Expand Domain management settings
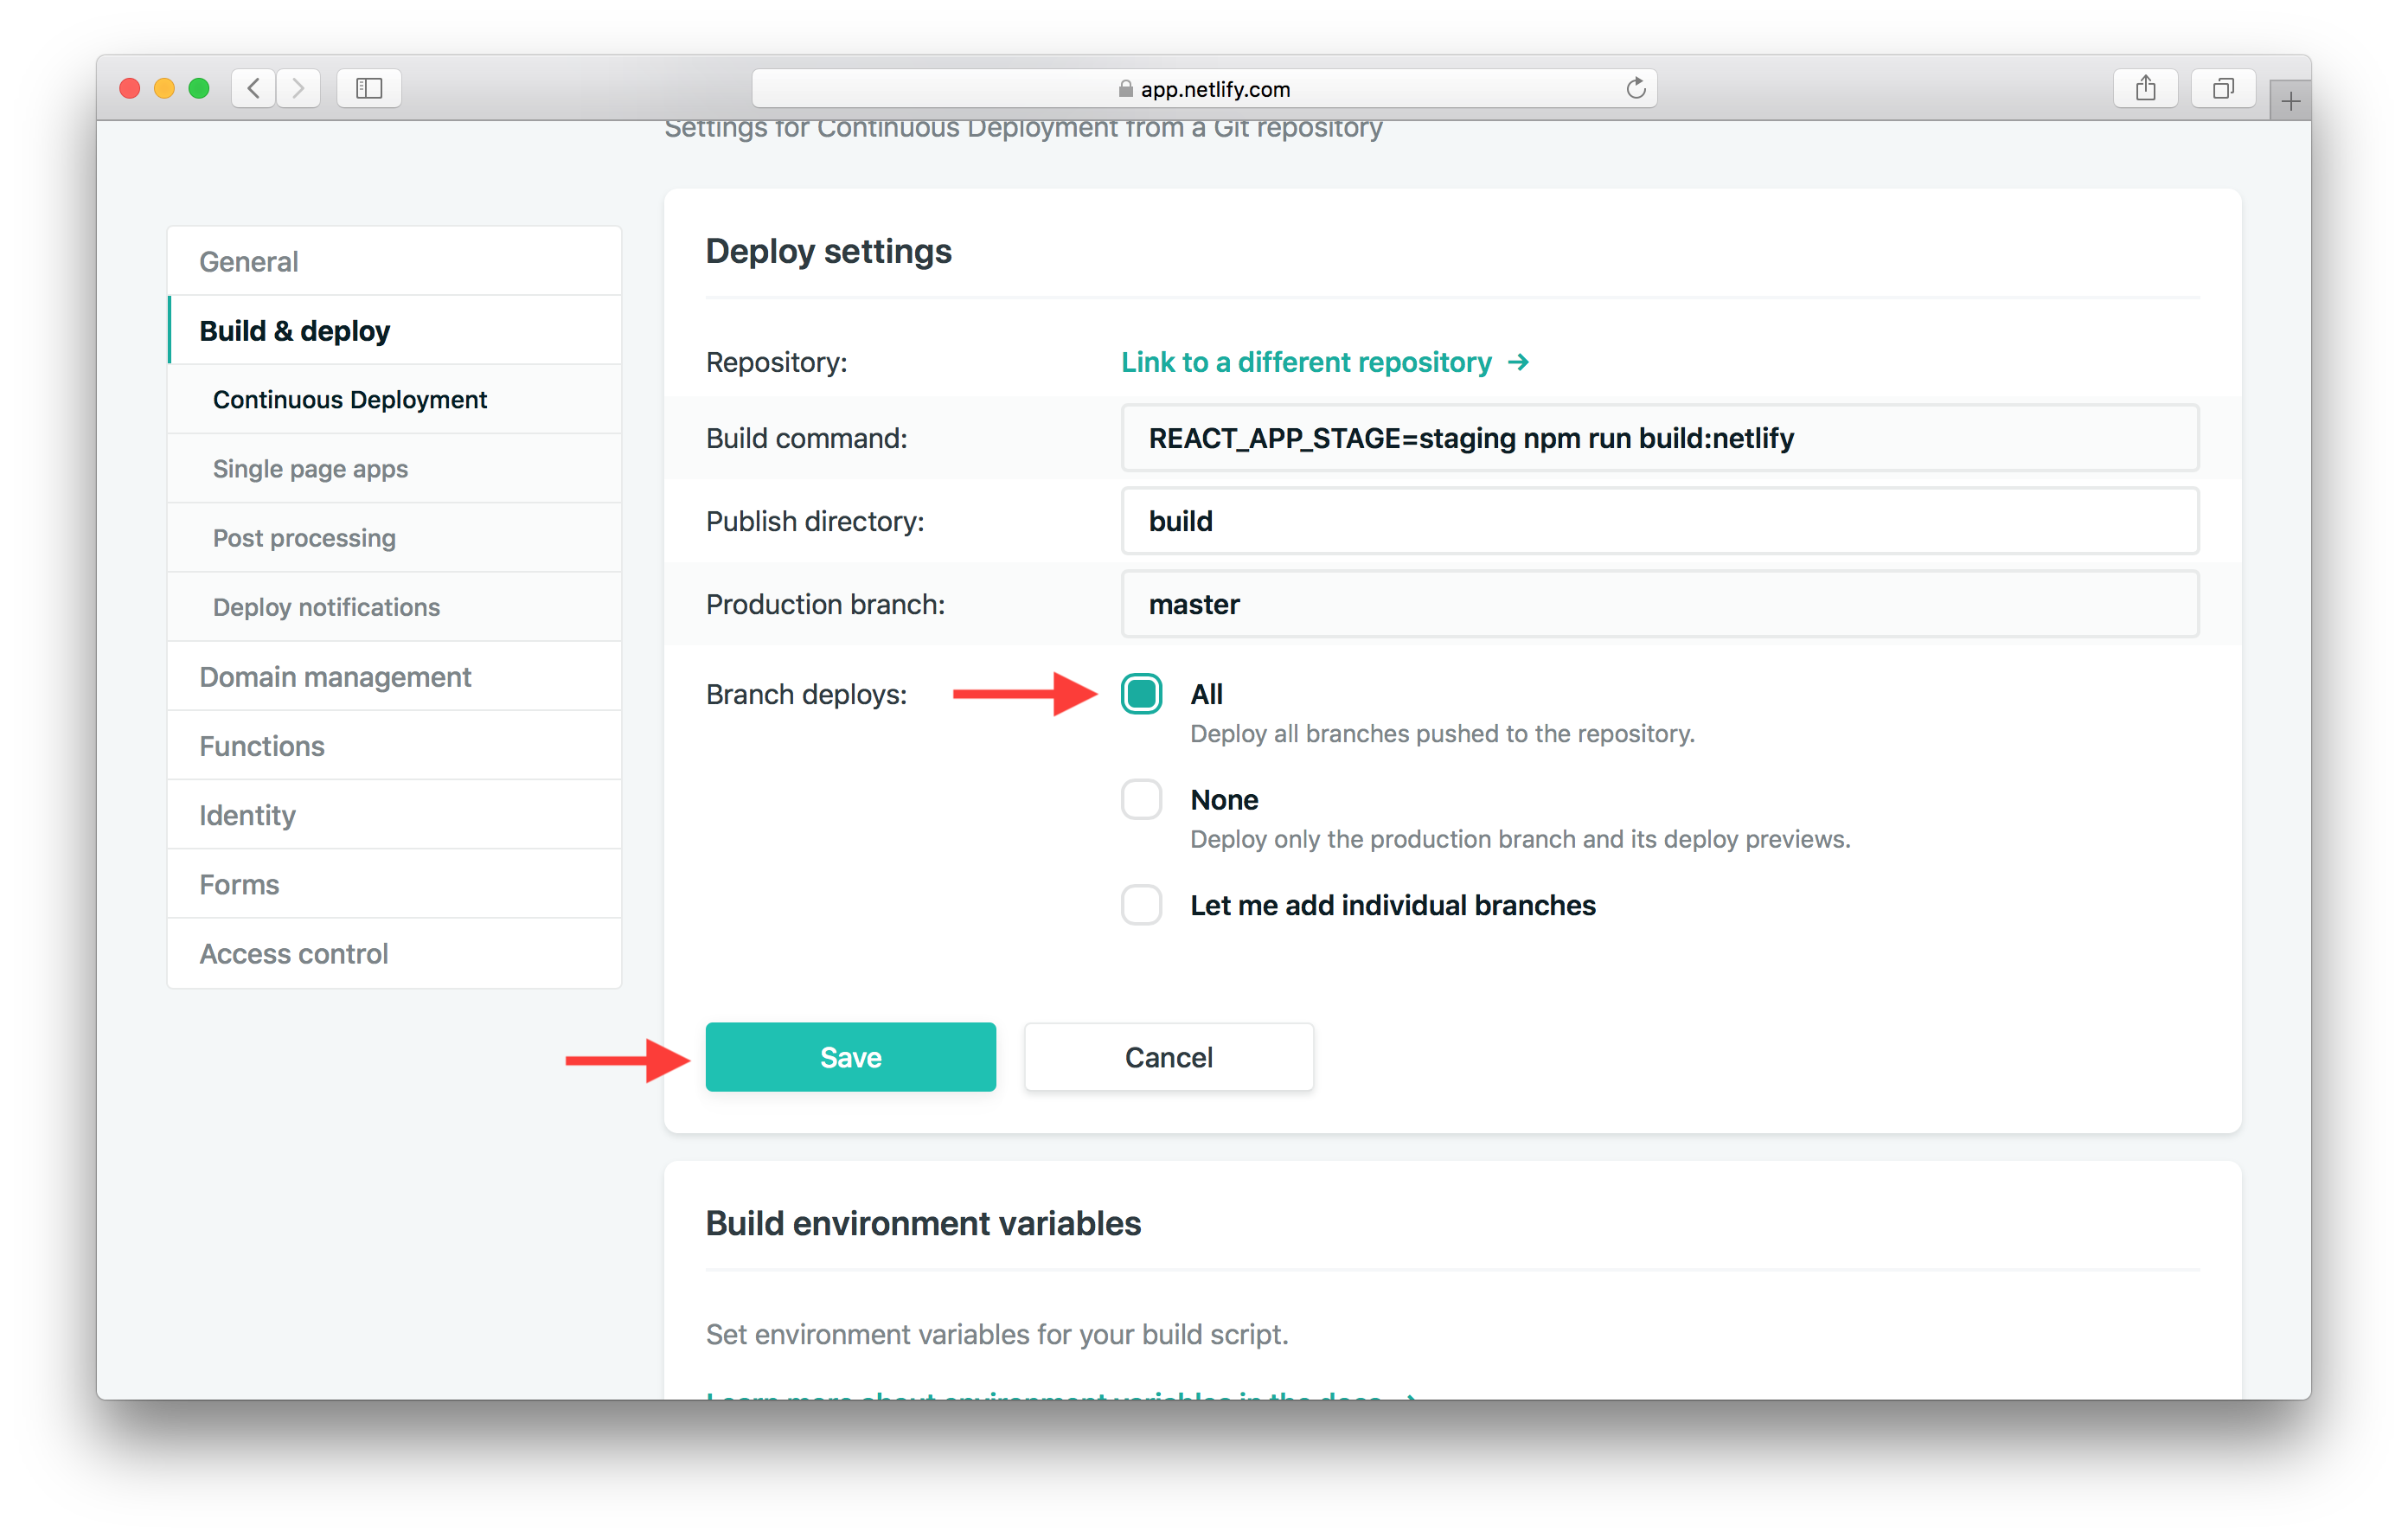 (334, 676)
